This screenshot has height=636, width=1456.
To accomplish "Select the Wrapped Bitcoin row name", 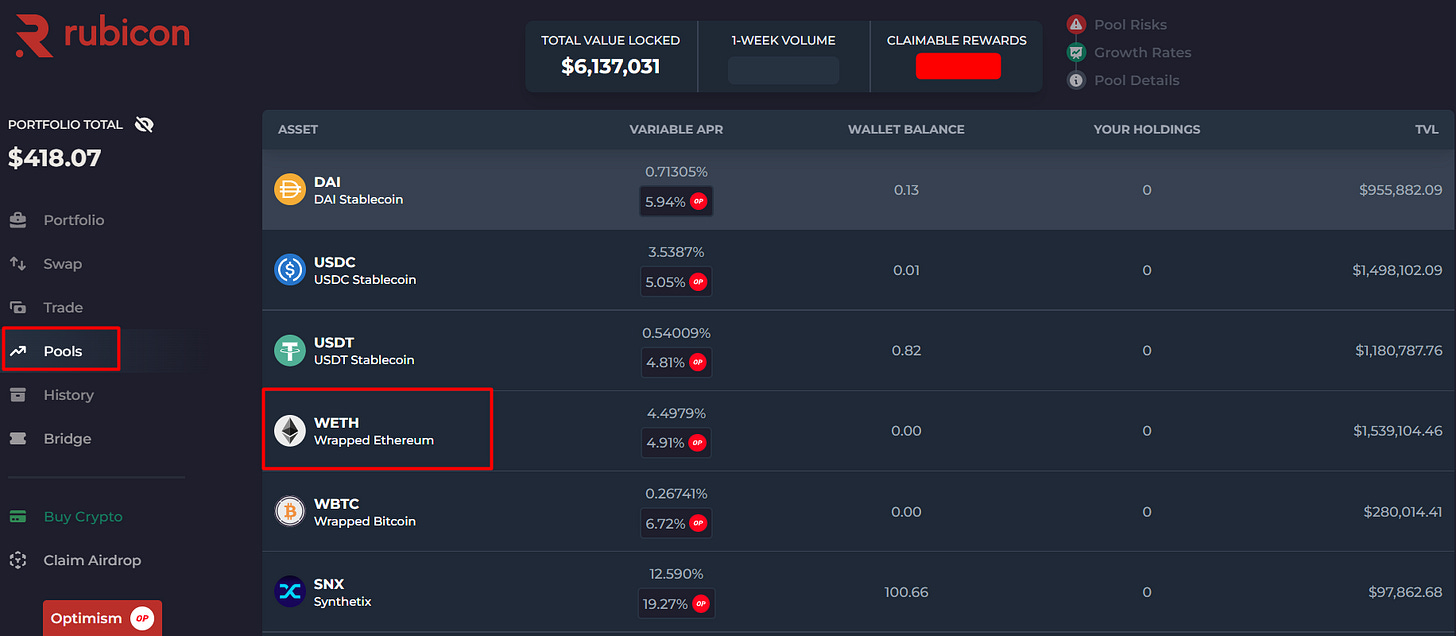I will [x=365, y=521].
